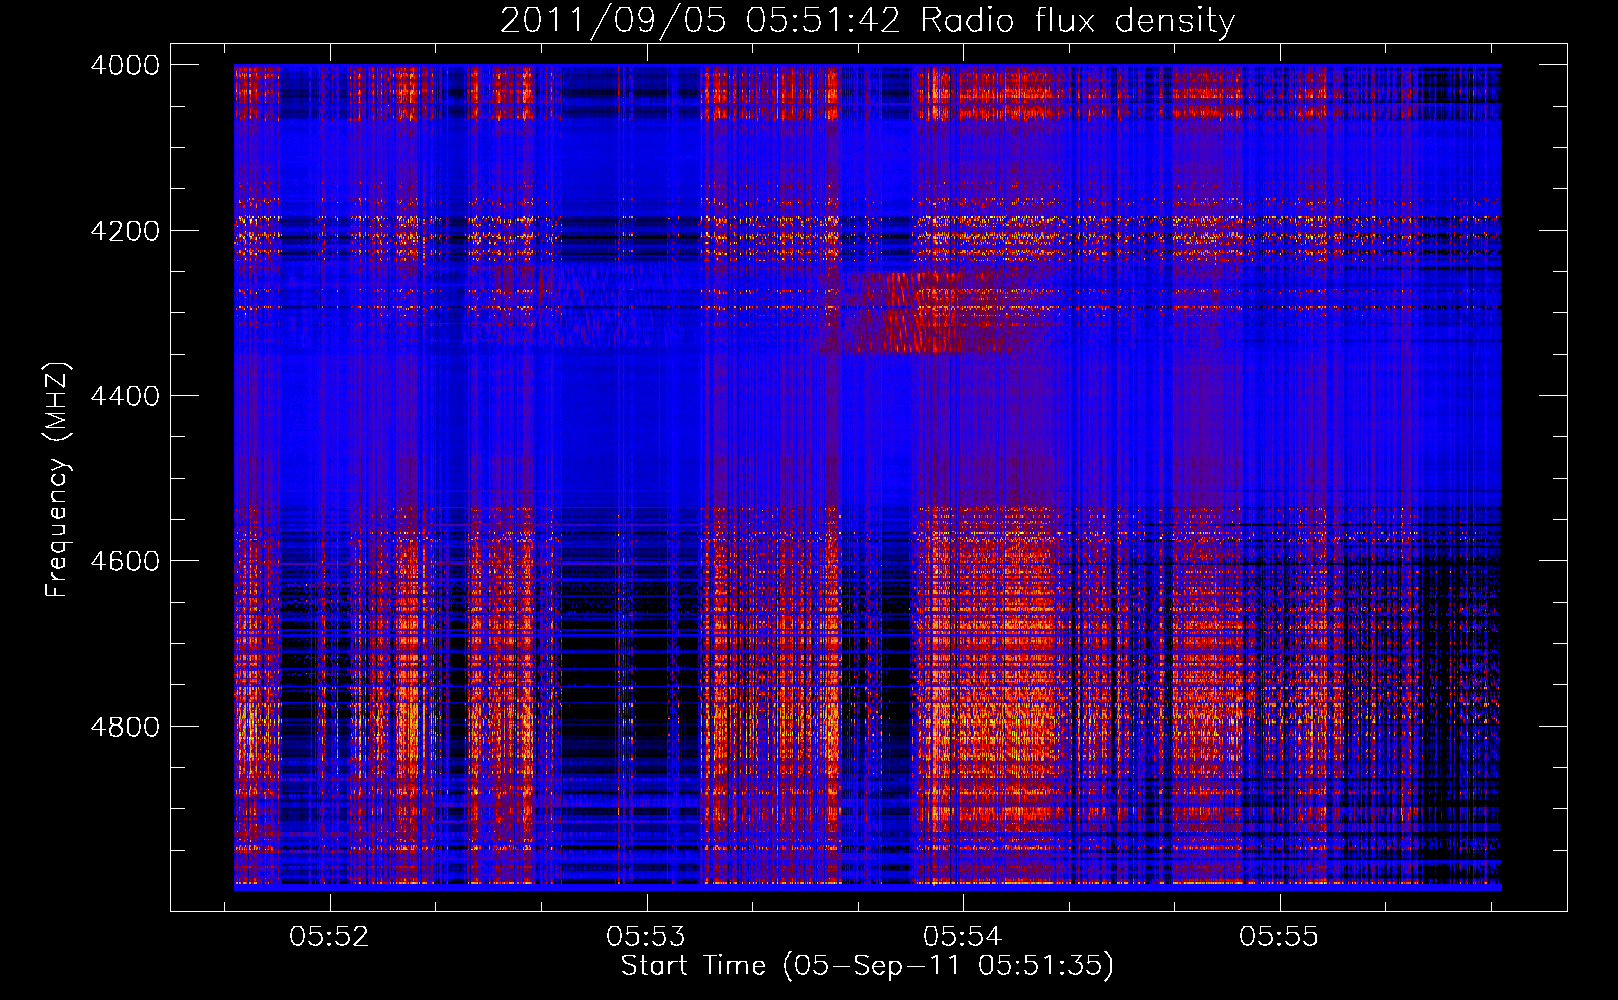The height and width of the screenshot is (1000, 1618).
Task: Click the '4000' frequency axis label
Action: (125, 65)
